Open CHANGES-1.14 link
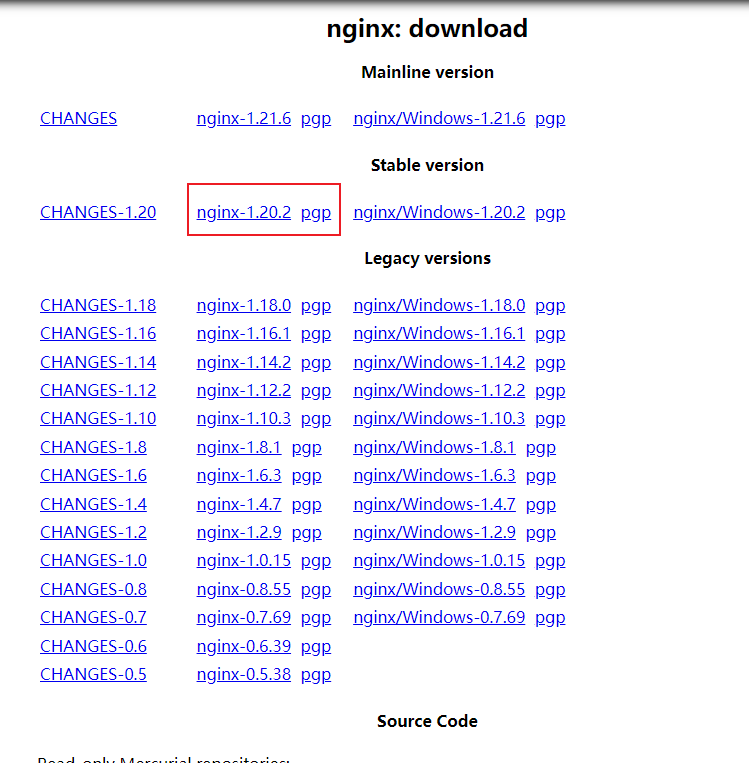The height and width of the screenshot is (763, 749). (98, 362)
